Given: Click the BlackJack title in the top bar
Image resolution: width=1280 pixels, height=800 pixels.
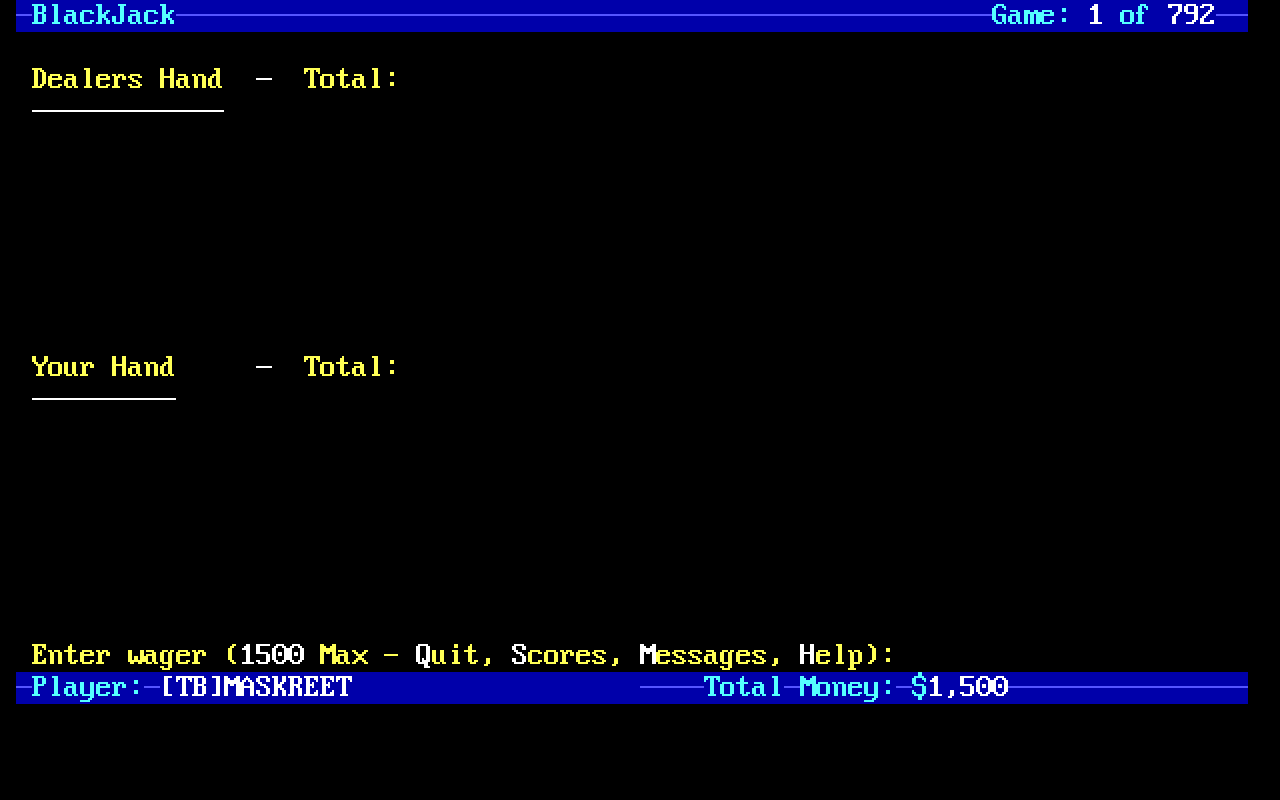Looking at the screenshot, I should 103,15.
